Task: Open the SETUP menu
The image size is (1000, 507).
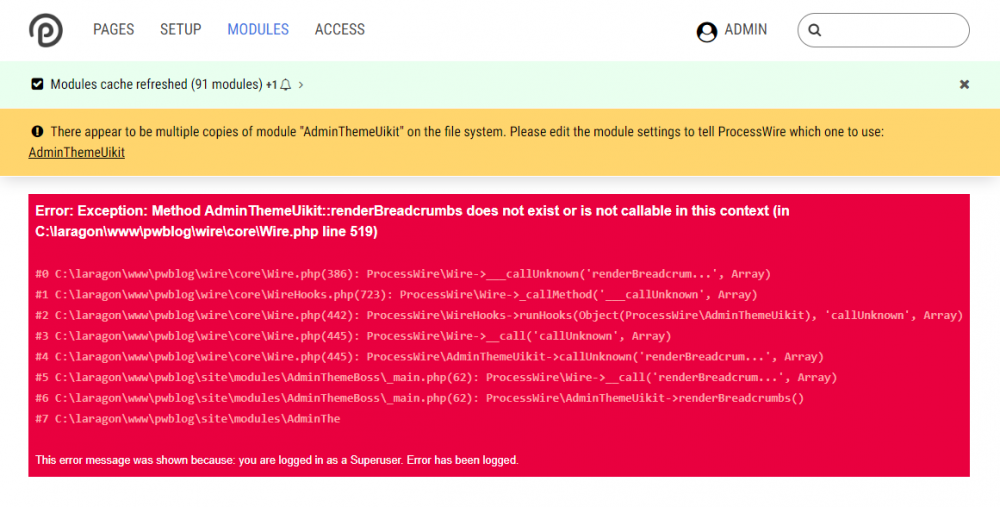Action: point(180,30)
